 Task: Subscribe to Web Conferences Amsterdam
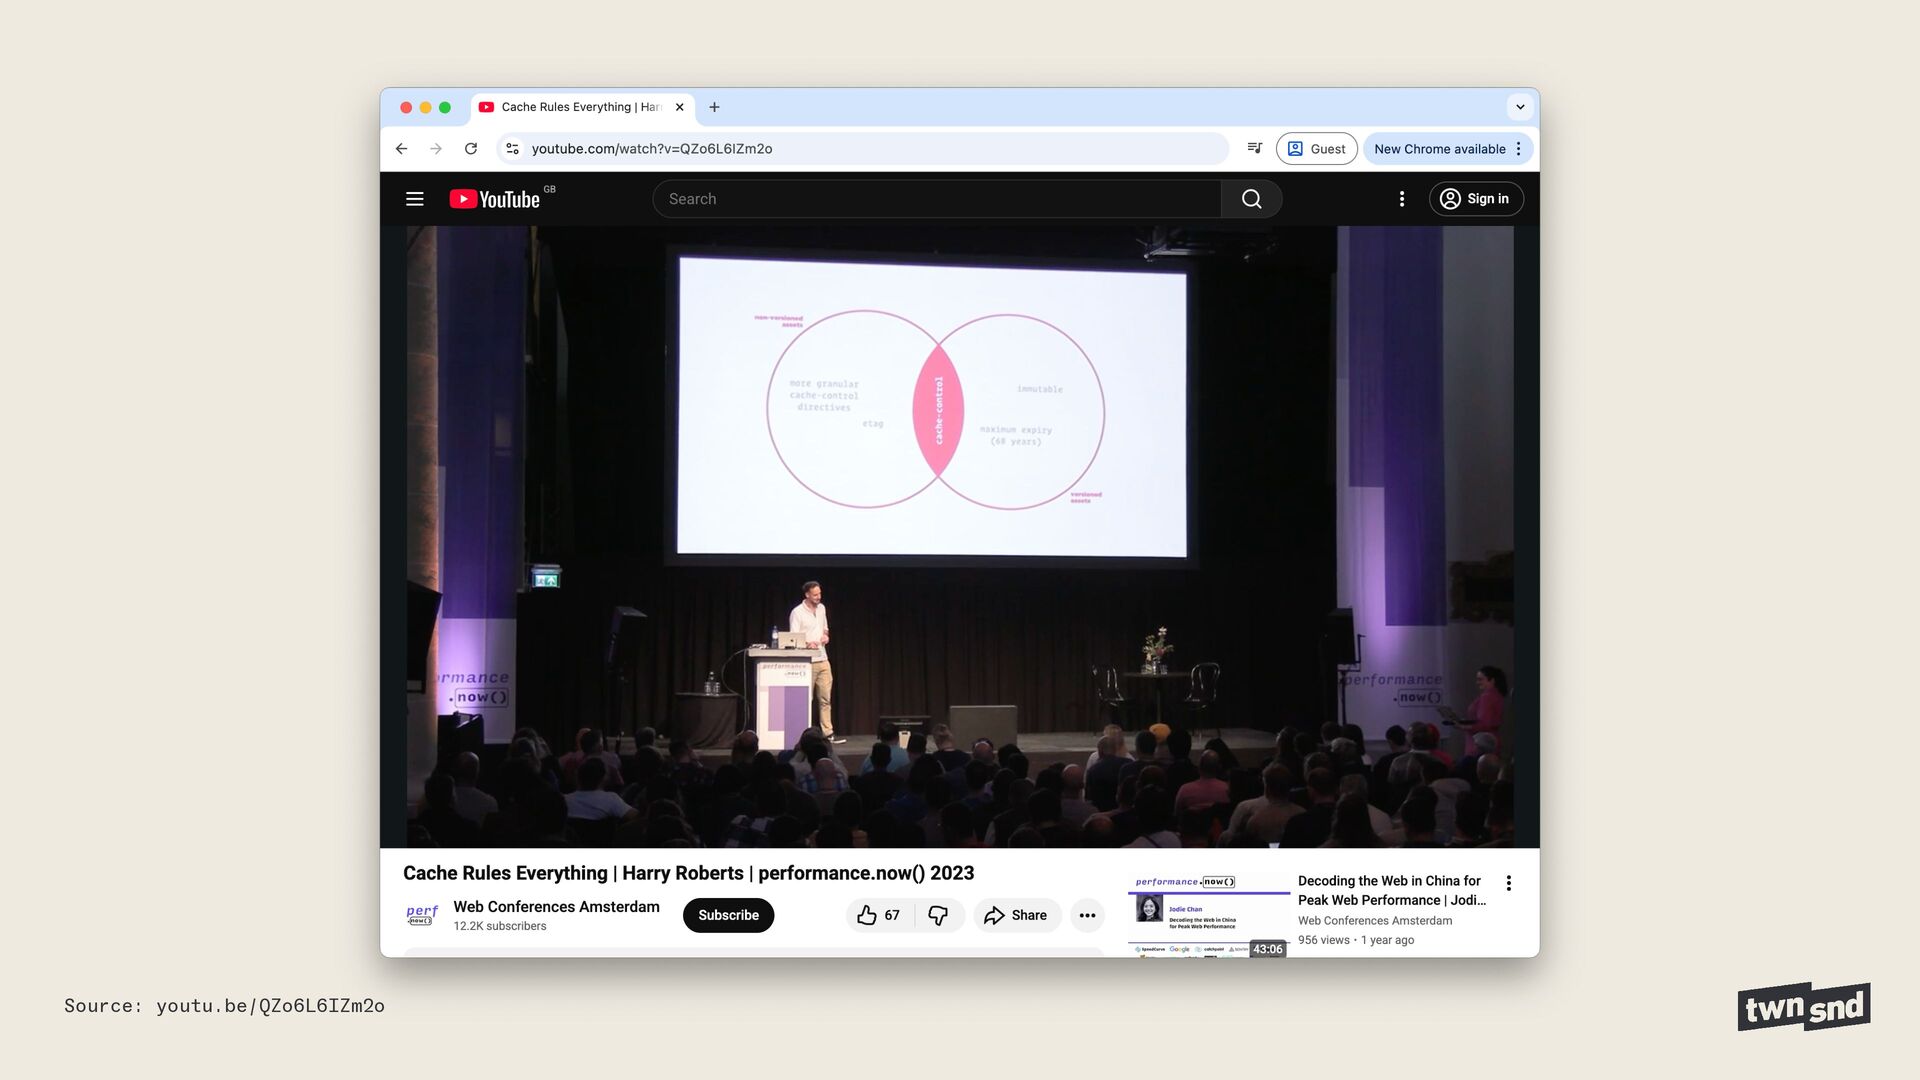[728, 915]
